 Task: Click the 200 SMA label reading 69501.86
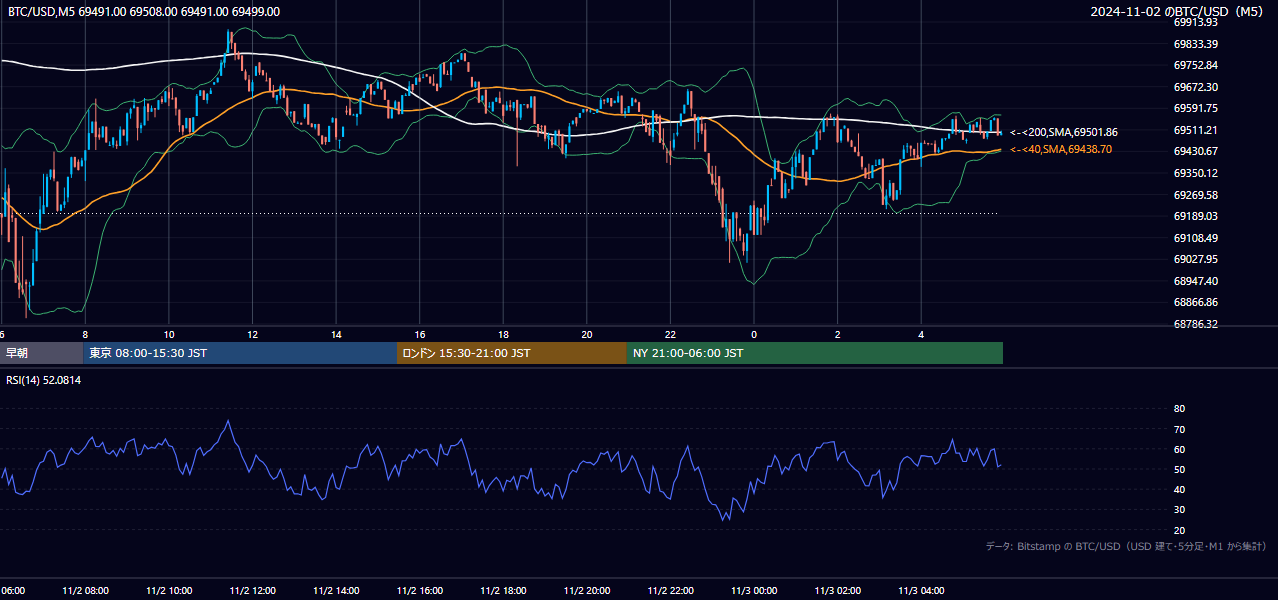pyautogui.click(x=1064, y=132)
